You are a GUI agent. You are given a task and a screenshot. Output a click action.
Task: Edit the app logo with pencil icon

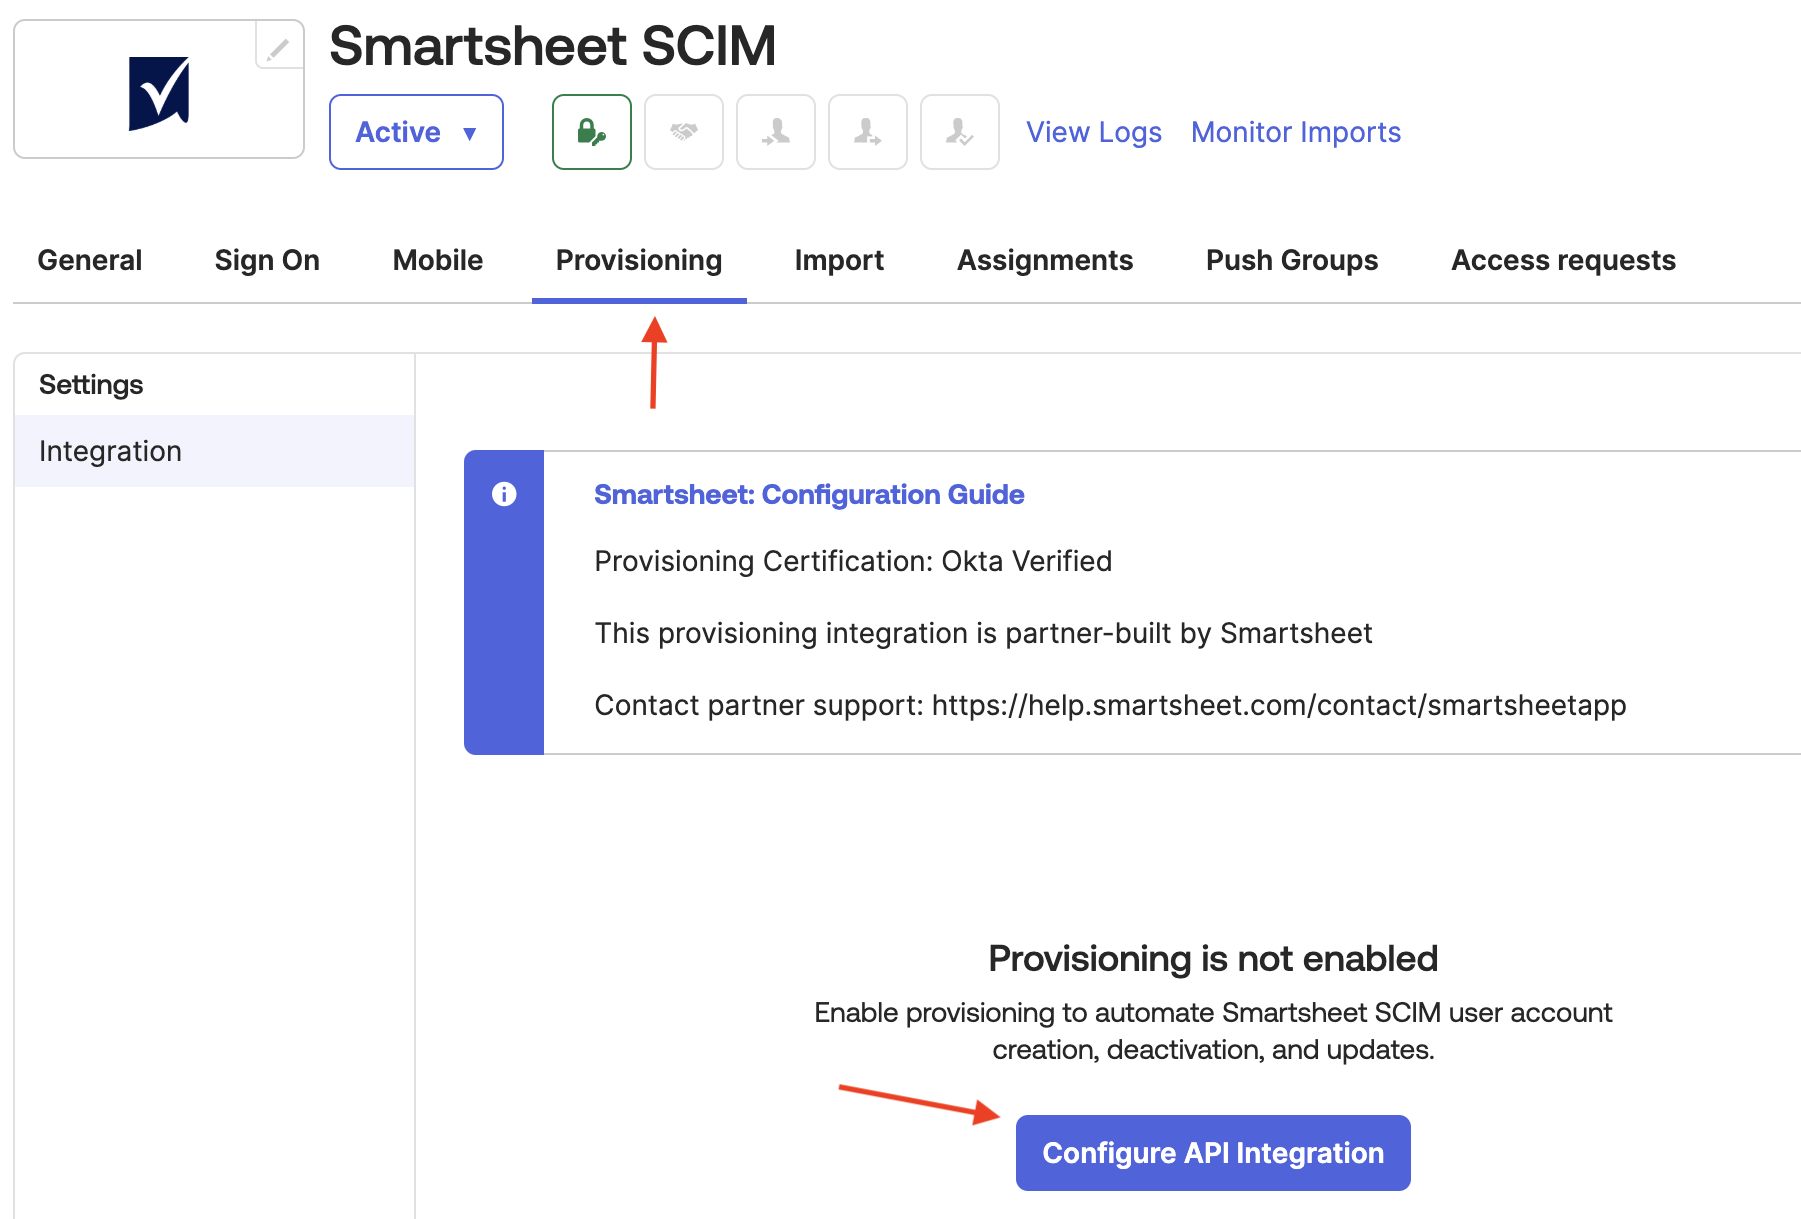pyautogui.click(x=278, y=48)
